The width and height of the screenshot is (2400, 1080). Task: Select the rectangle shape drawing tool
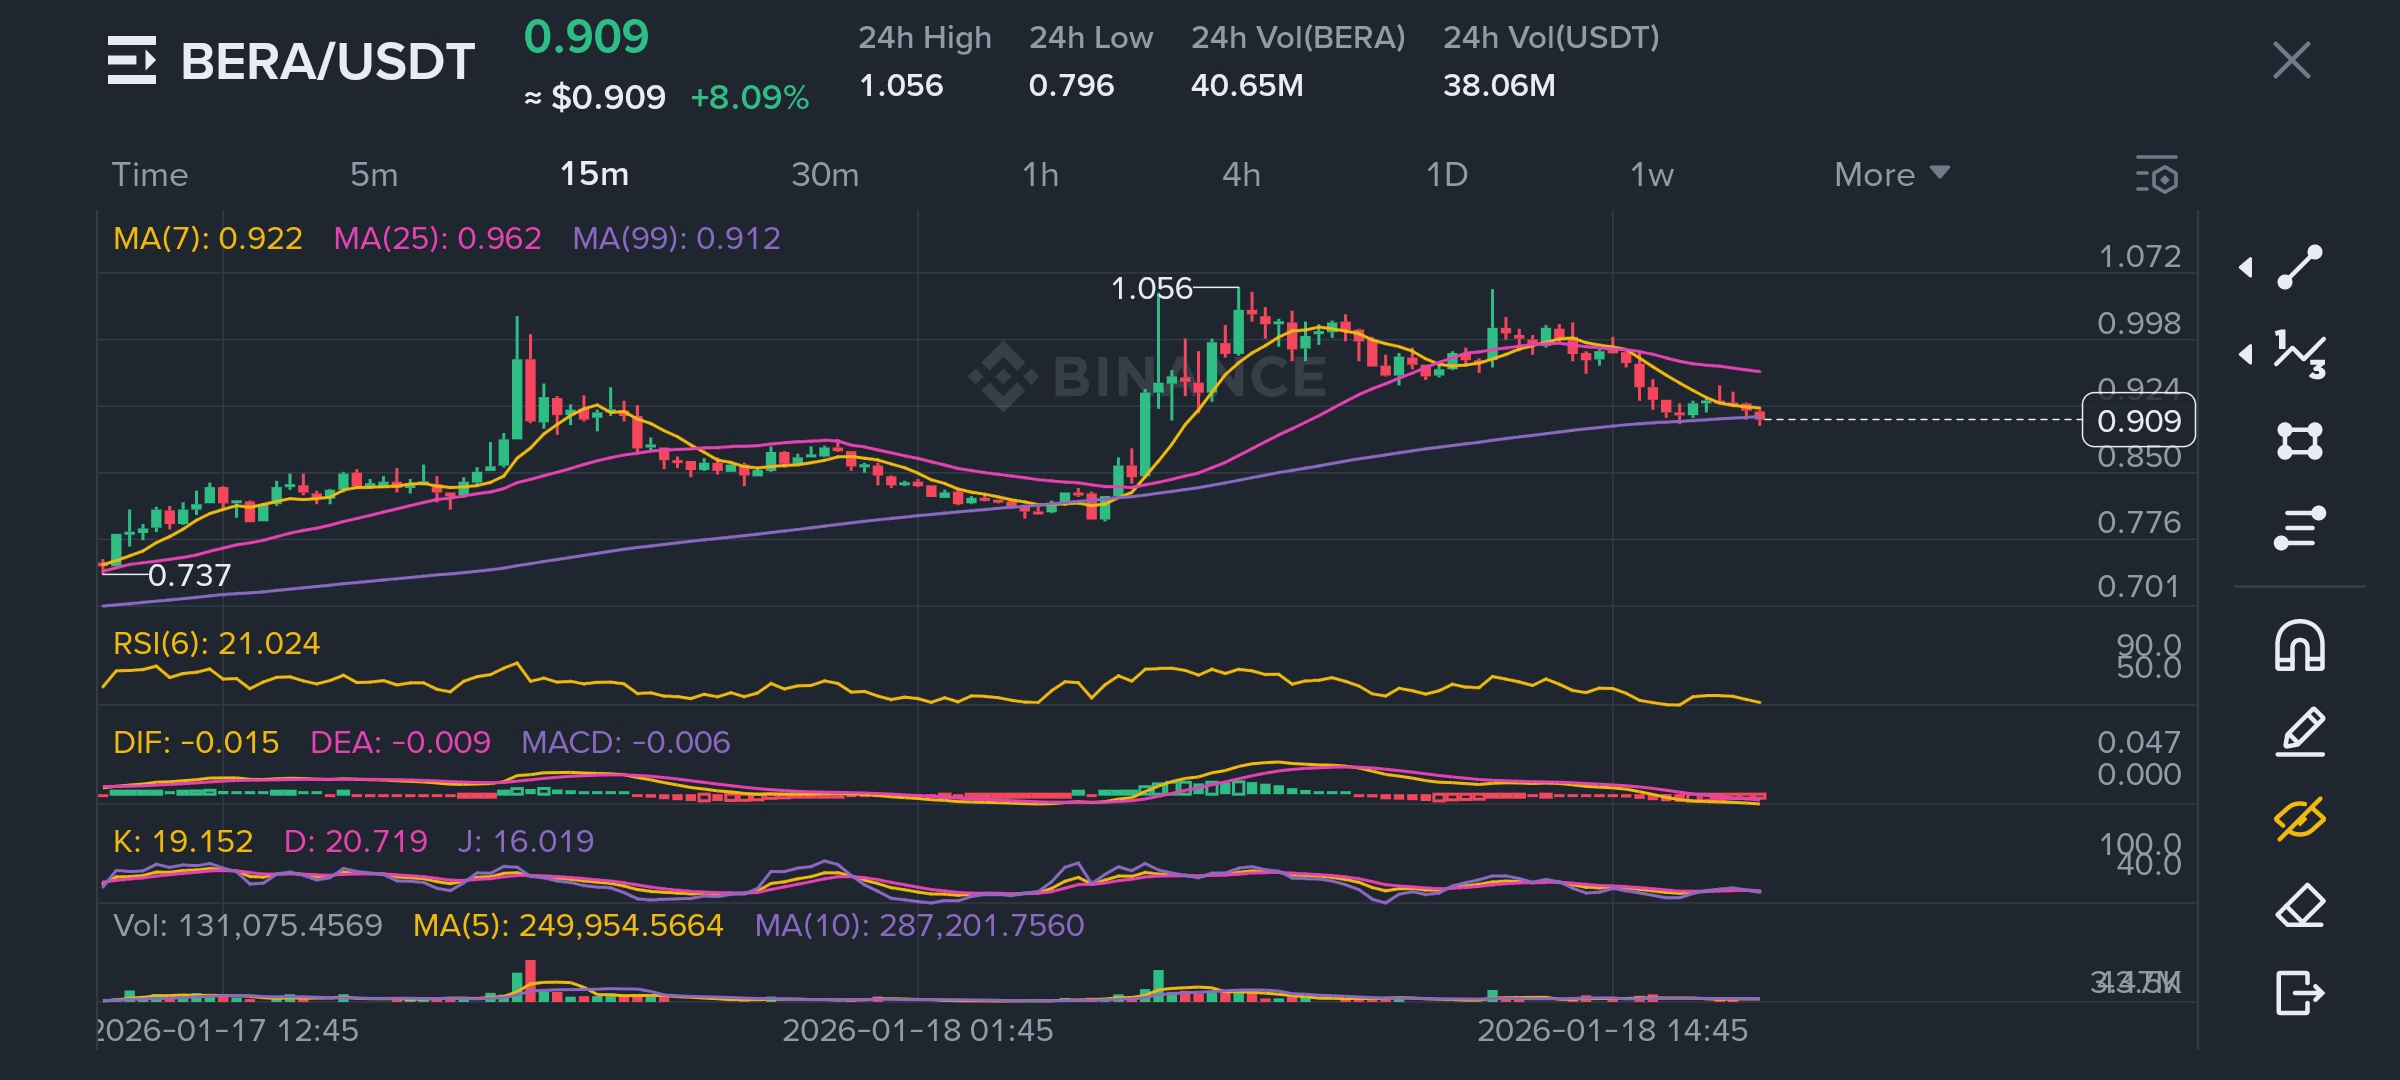pyautogui.click(x=2299, y=441)
